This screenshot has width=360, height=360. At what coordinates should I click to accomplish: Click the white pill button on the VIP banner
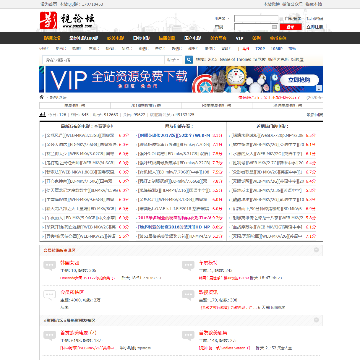pyautogui.click(x=299, y=80)
